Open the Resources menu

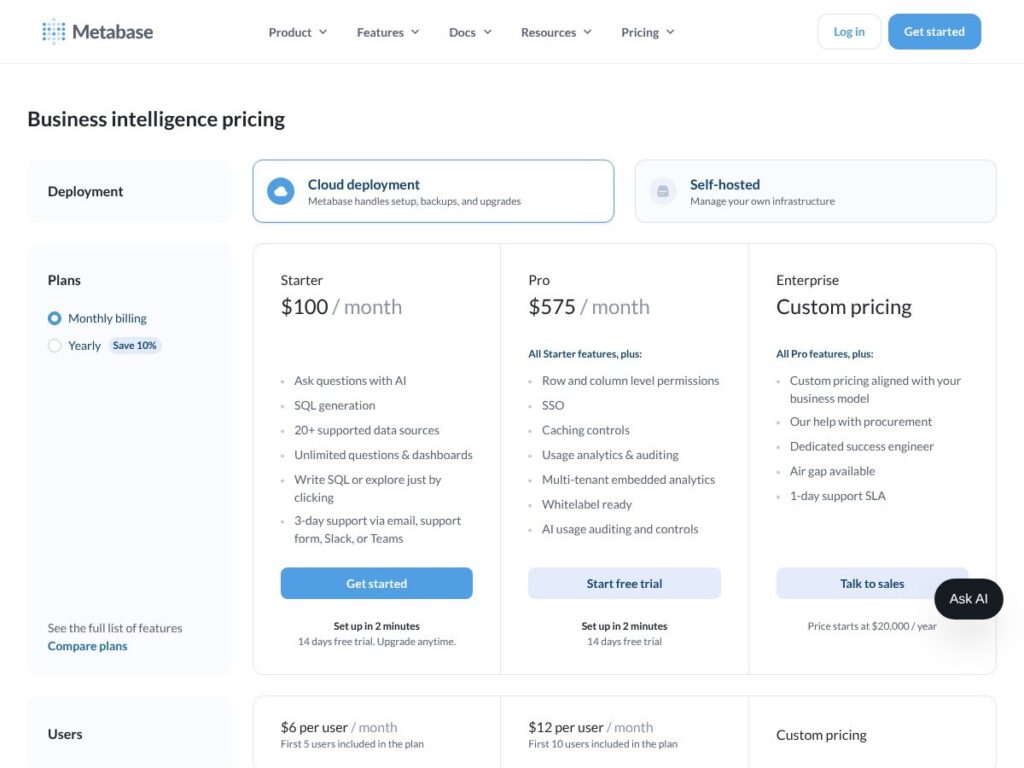point(556,32)
